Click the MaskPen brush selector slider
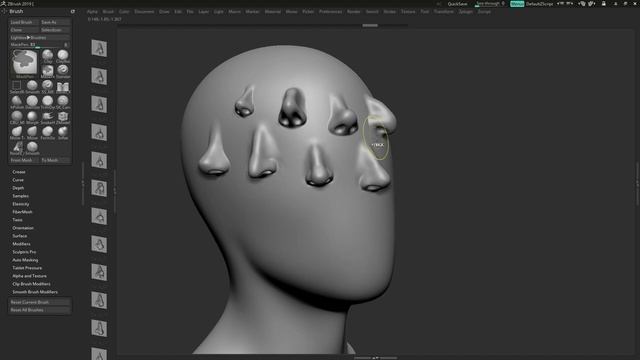The image size is (640, 360). (36, 44)
